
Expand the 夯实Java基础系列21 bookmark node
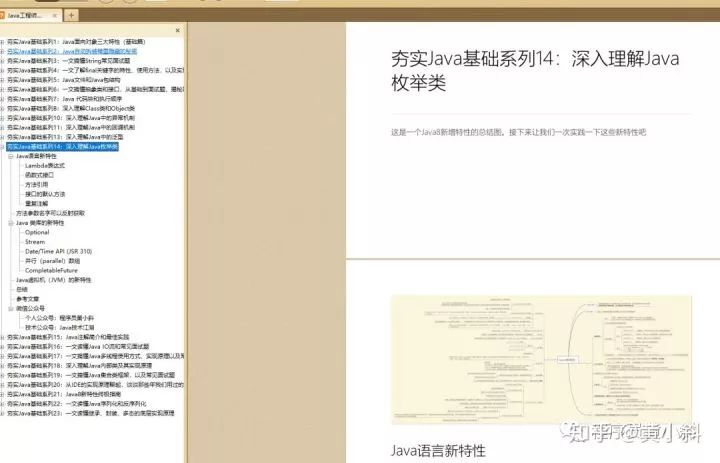[2, 394]
